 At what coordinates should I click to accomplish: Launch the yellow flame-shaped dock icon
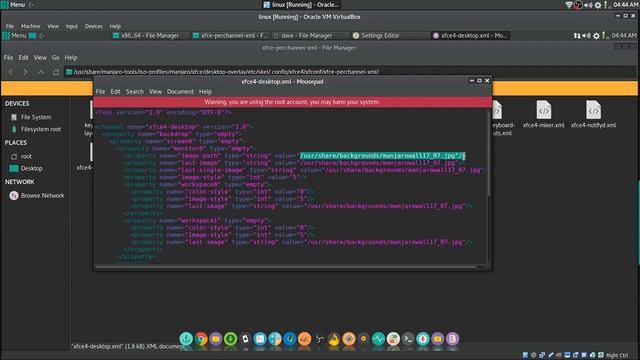(x=334, y=338)
